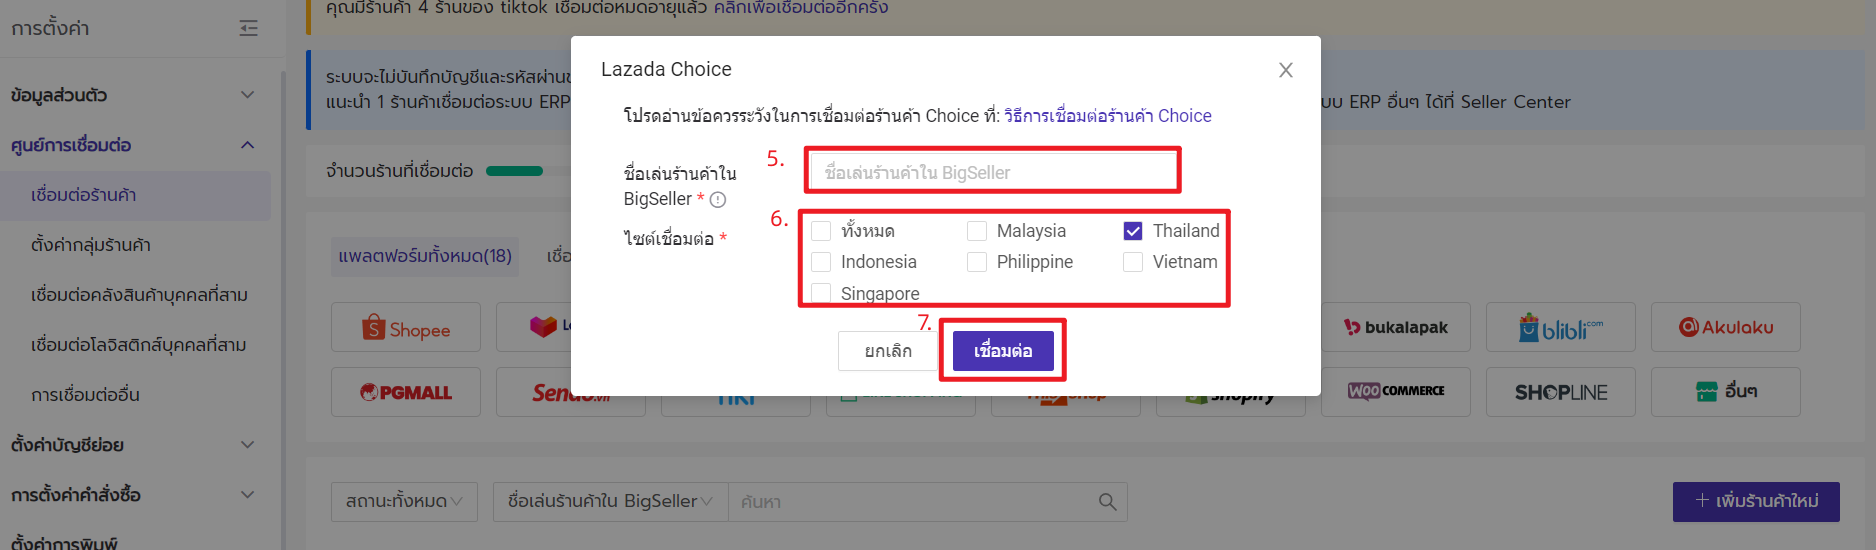This screenshot has width=1876, height=550.
Task: Click the info icon beside BigSeller label
Action: pos(718,199)
